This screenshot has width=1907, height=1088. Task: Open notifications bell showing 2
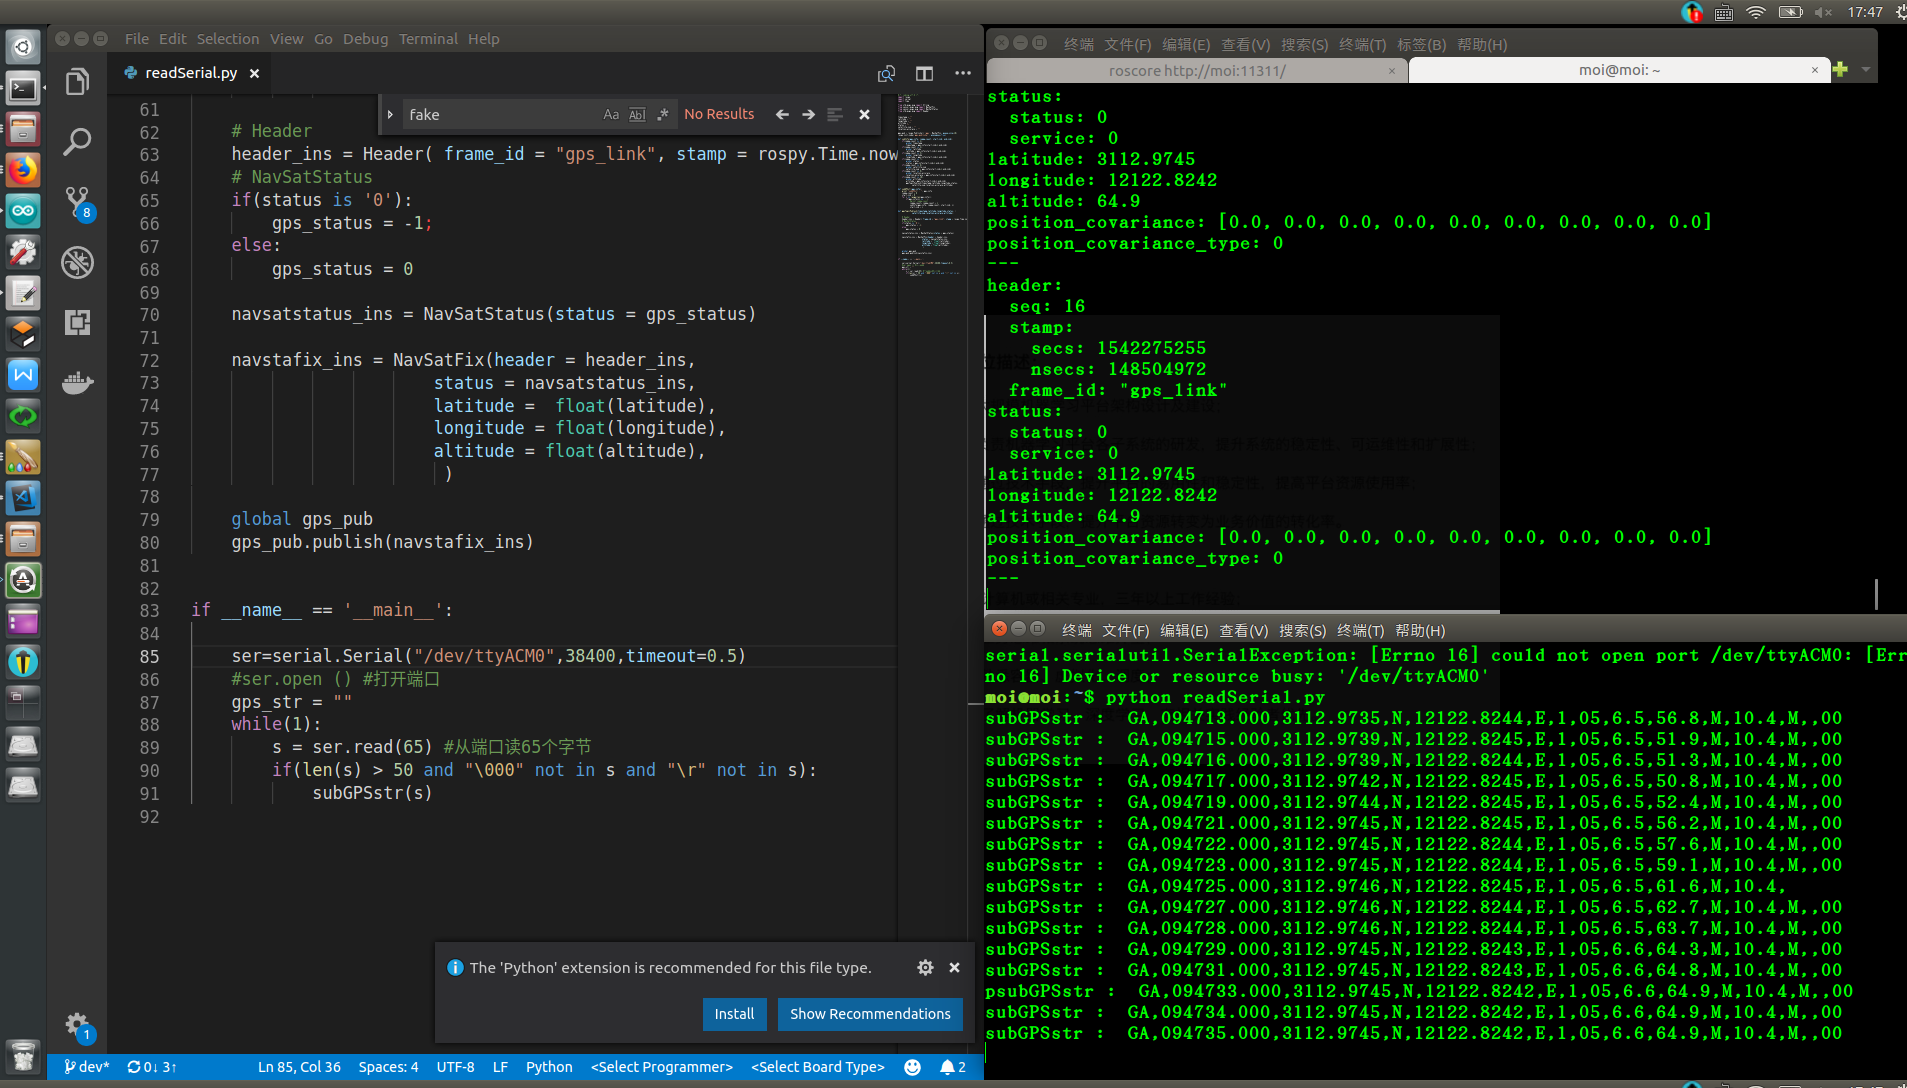953,1067
